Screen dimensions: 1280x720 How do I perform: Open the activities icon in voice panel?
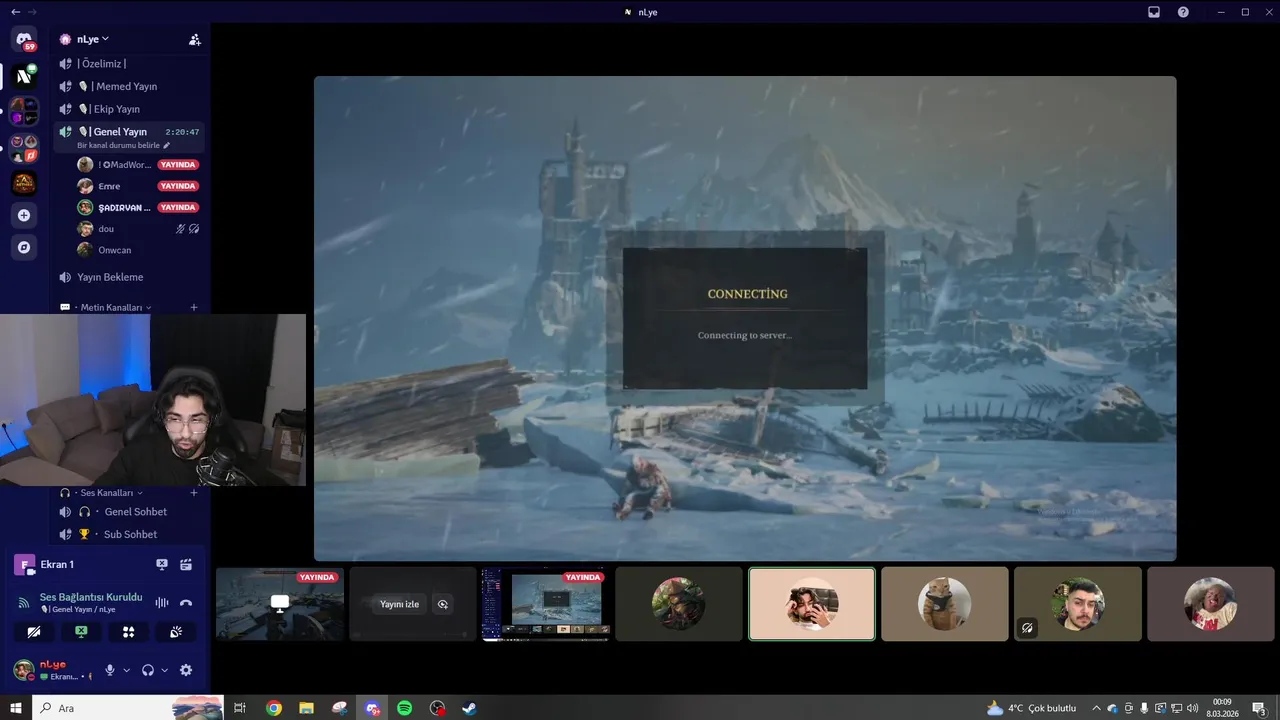coord(128,632)
